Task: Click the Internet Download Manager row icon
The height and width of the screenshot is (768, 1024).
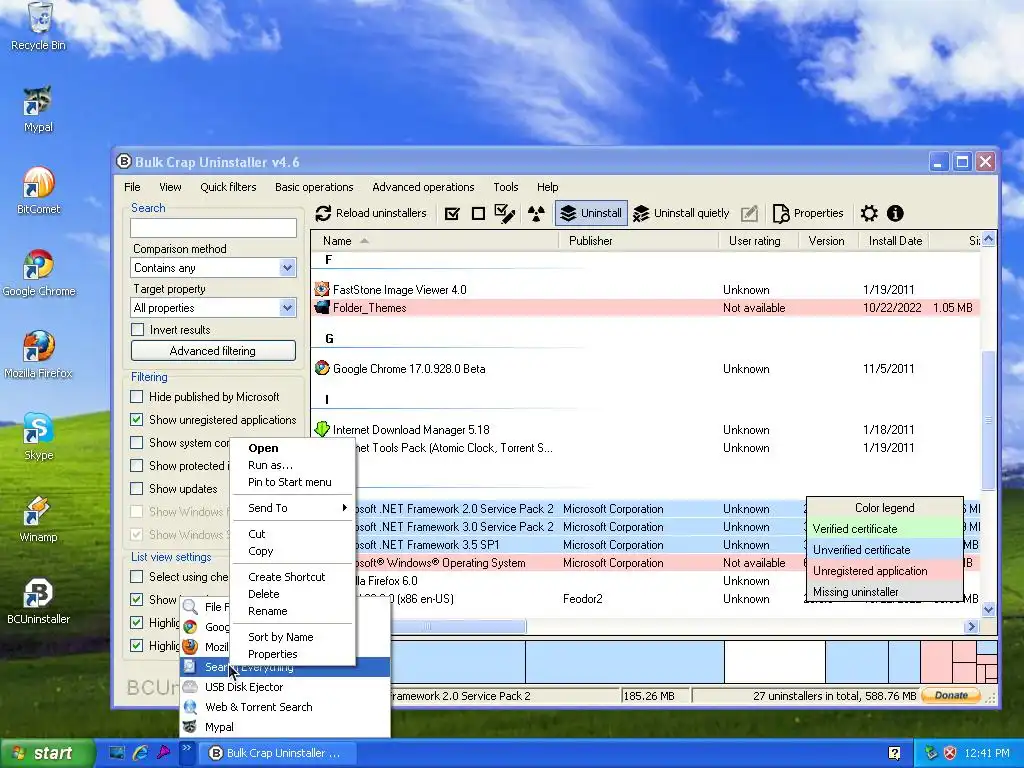Action: click(321, 429)
